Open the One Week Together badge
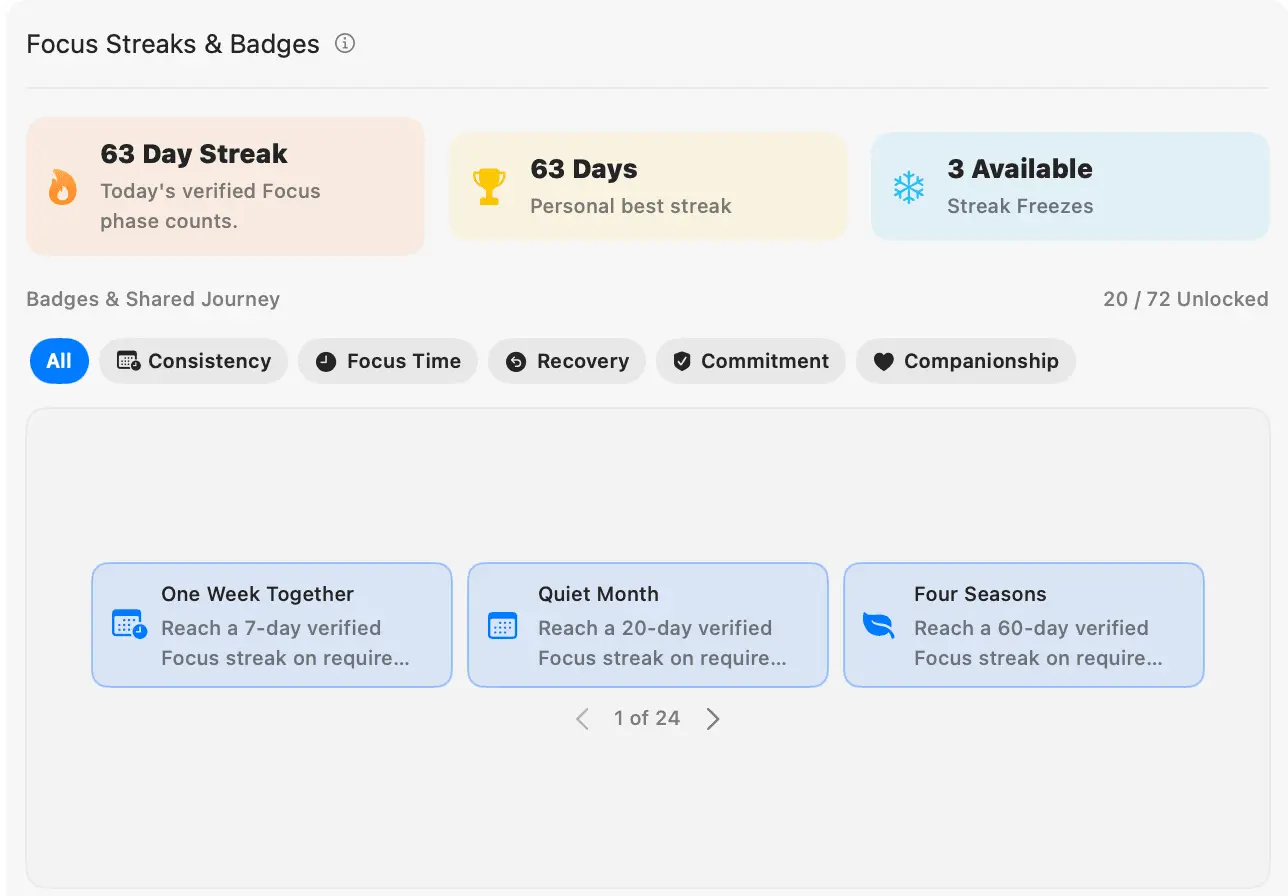Screen dimensions: 1288x896 pos(272,625)
